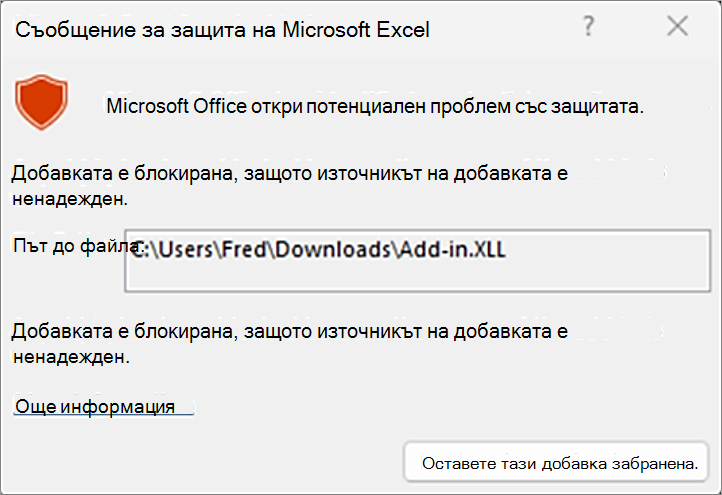Click "Оставете тази добавка забранена" button

[x=555, y=462]
